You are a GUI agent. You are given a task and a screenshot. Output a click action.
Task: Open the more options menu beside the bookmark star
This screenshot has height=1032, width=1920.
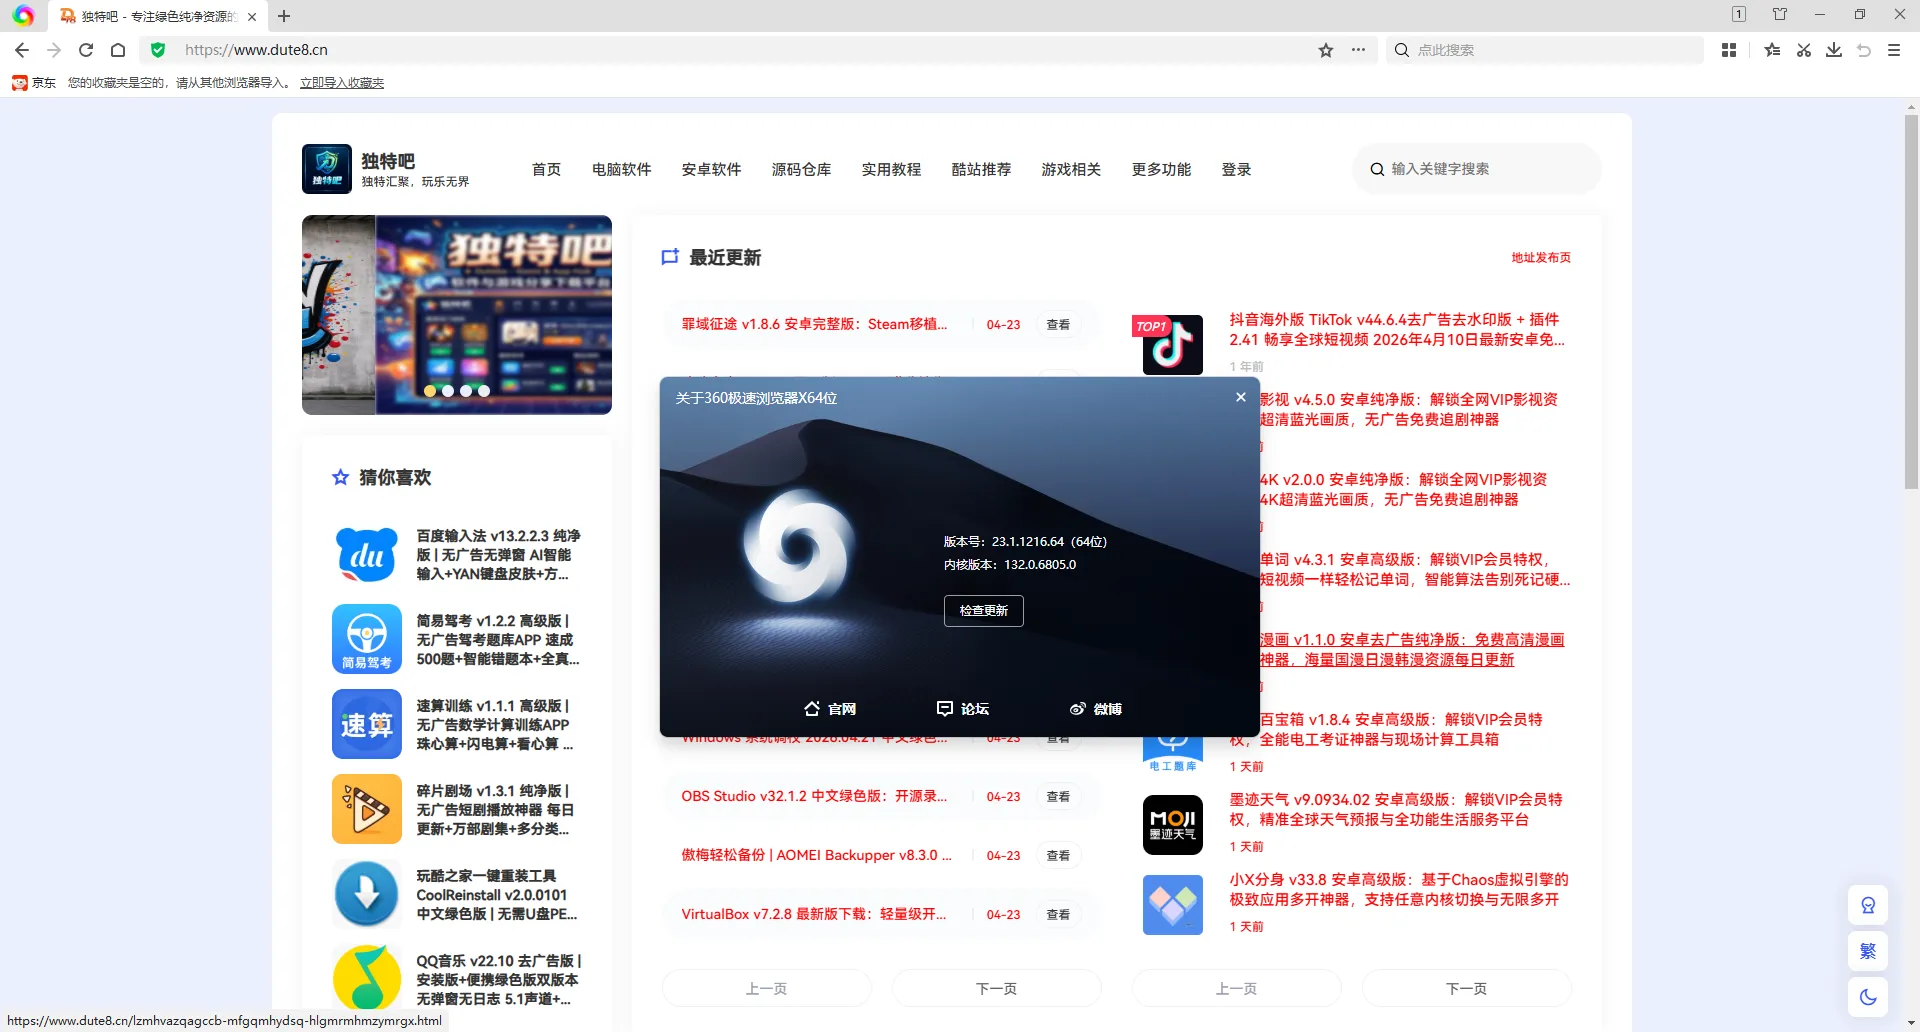(x=1358, y=49)
